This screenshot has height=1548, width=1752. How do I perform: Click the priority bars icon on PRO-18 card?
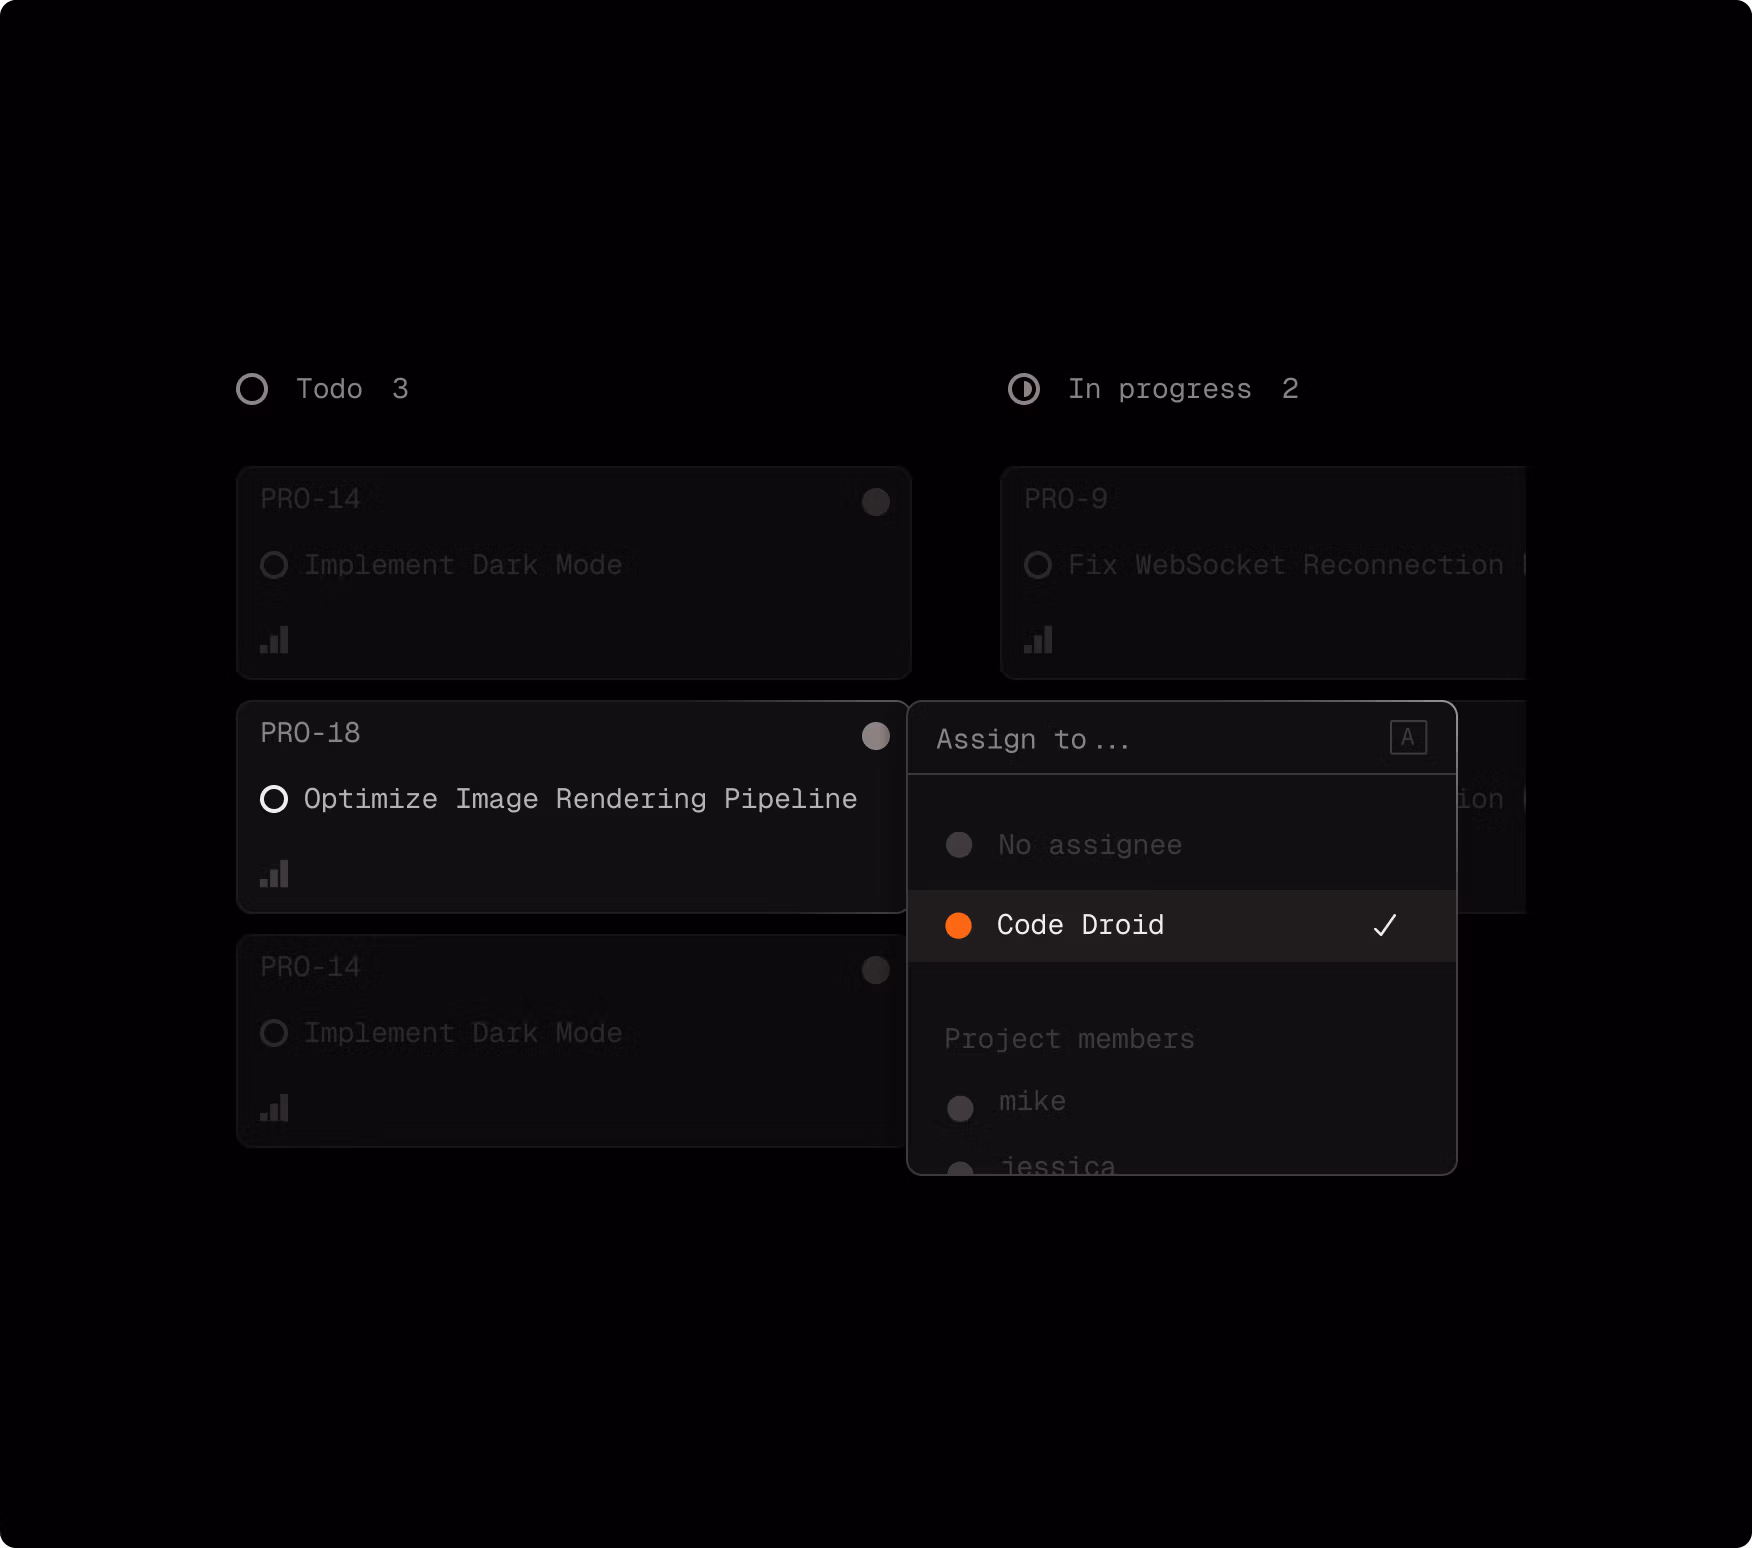274,874
